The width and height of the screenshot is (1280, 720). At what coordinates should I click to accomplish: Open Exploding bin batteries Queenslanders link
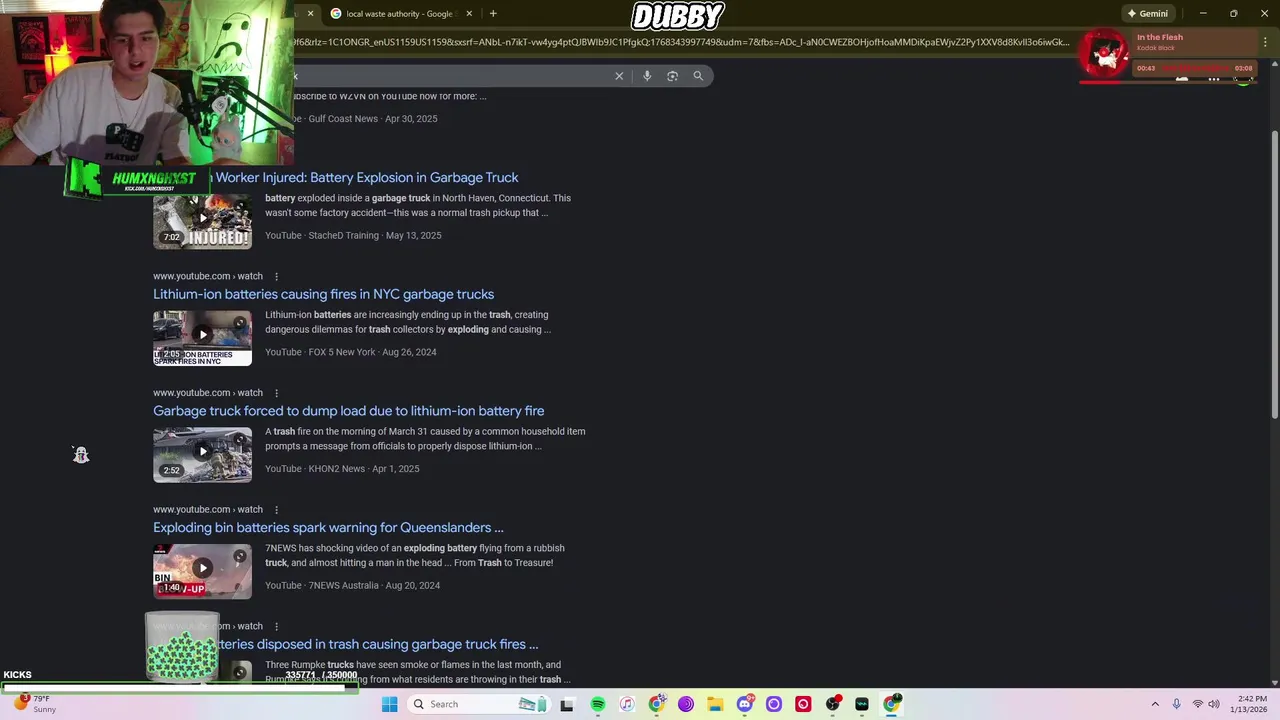click(328, 528)
